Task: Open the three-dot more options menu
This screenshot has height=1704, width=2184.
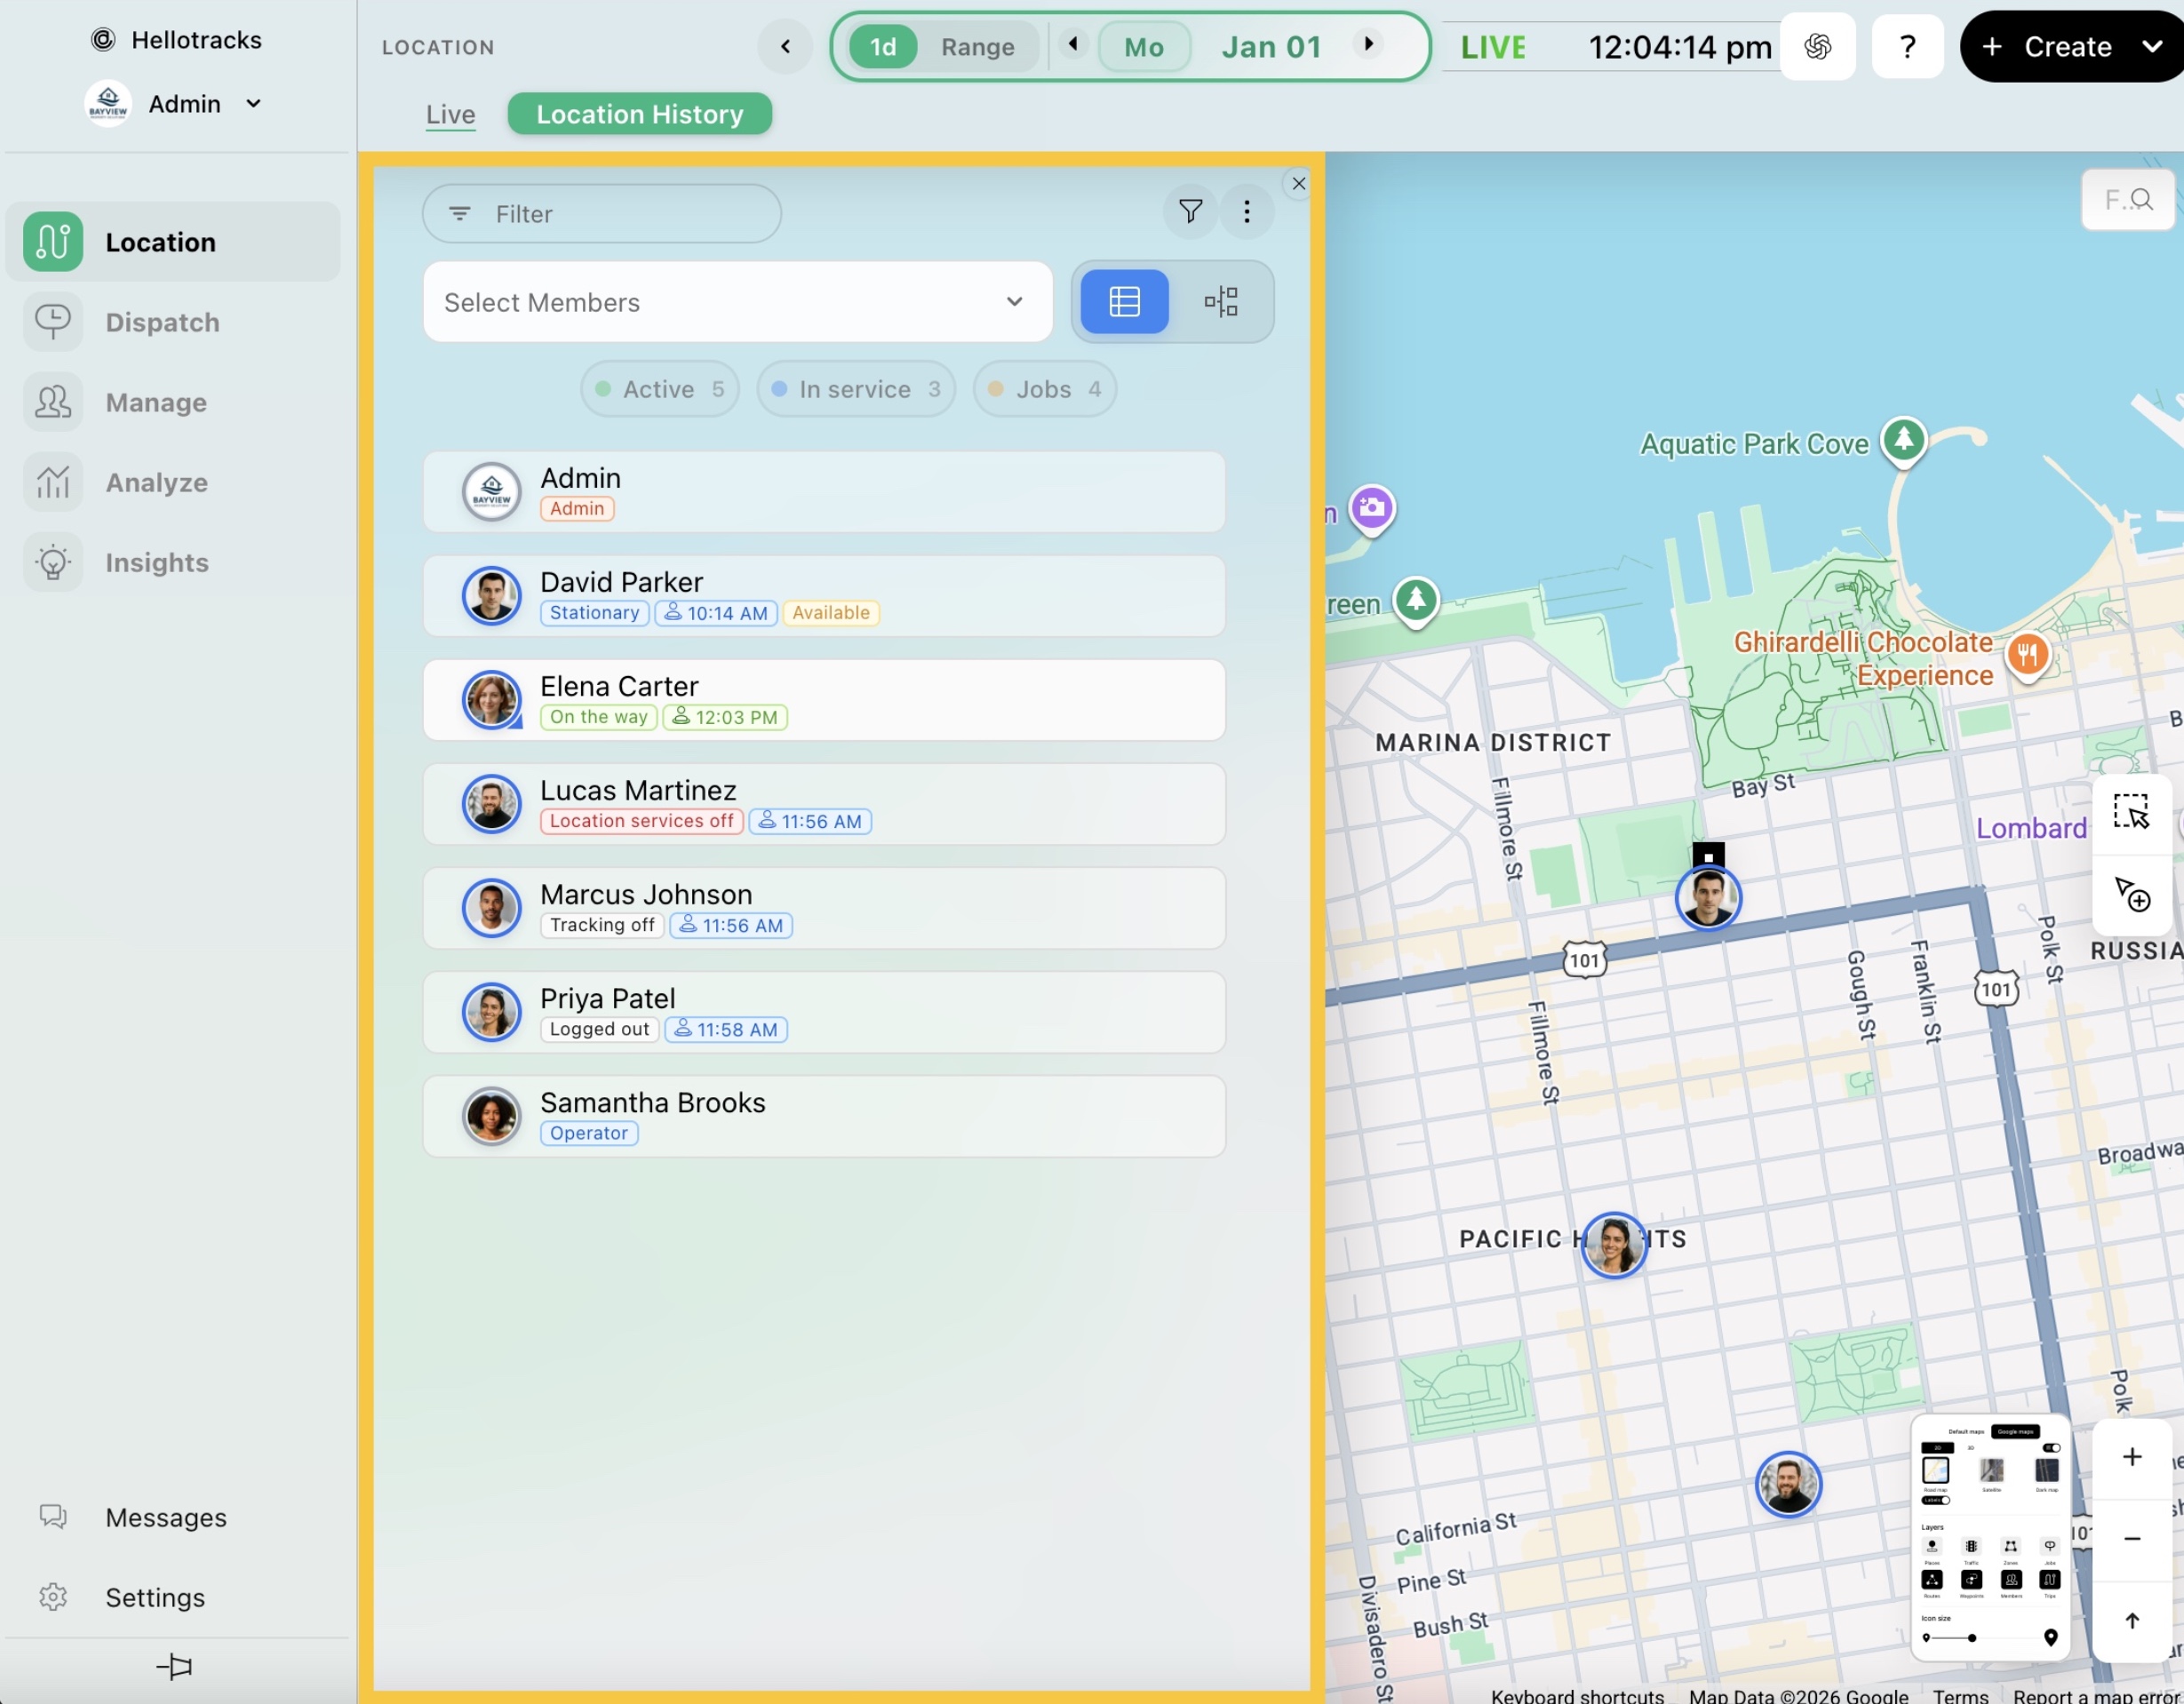Action: (x=1246, y=211)
